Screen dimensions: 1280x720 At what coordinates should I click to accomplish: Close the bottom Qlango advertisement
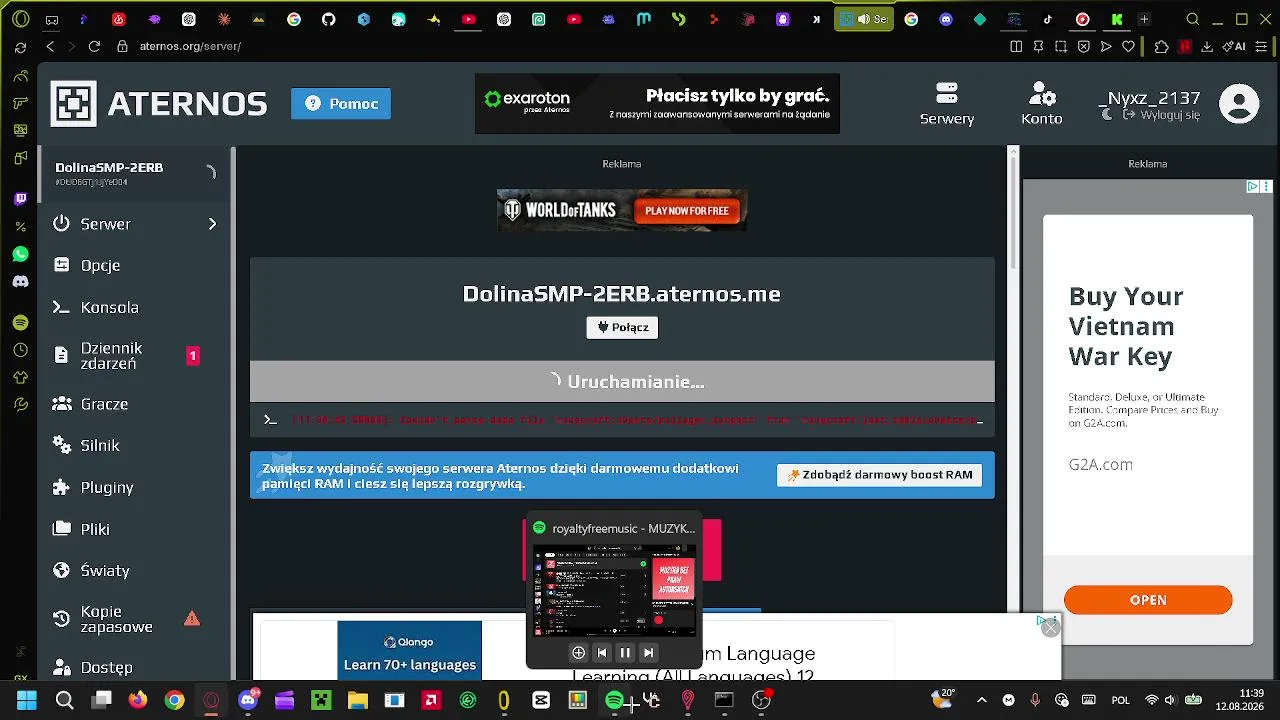coord(1050,627)
